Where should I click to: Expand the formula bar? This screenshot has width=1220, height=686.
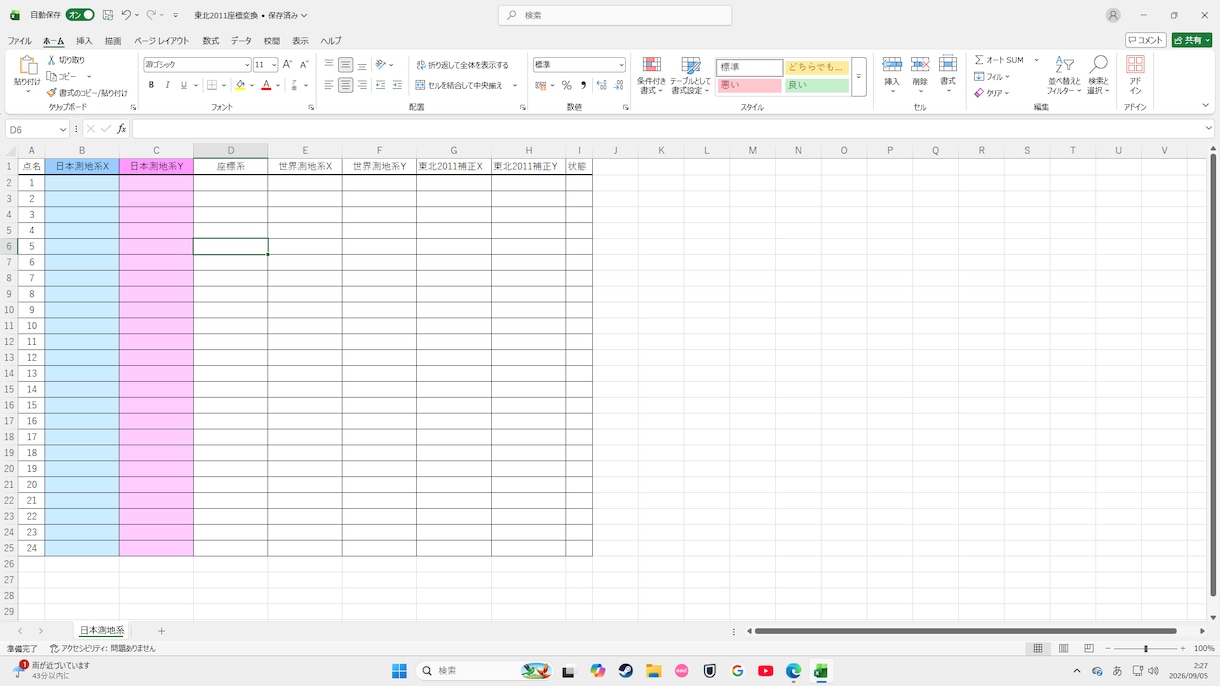pos(1209,129)
